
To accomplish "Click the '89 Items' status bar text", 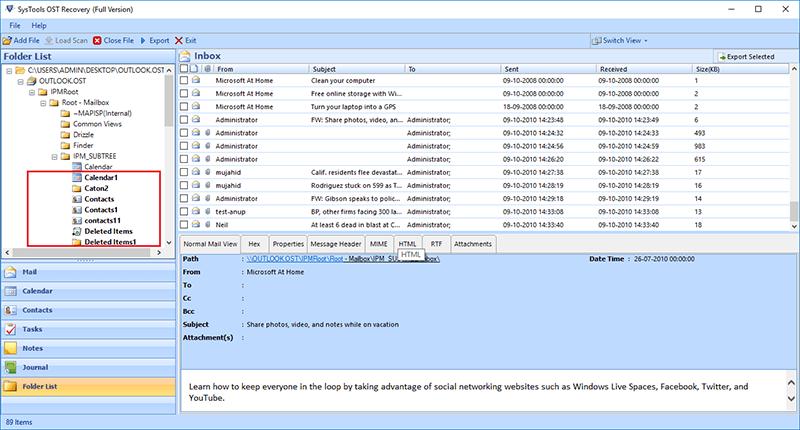I will click(x=19, y=422).
